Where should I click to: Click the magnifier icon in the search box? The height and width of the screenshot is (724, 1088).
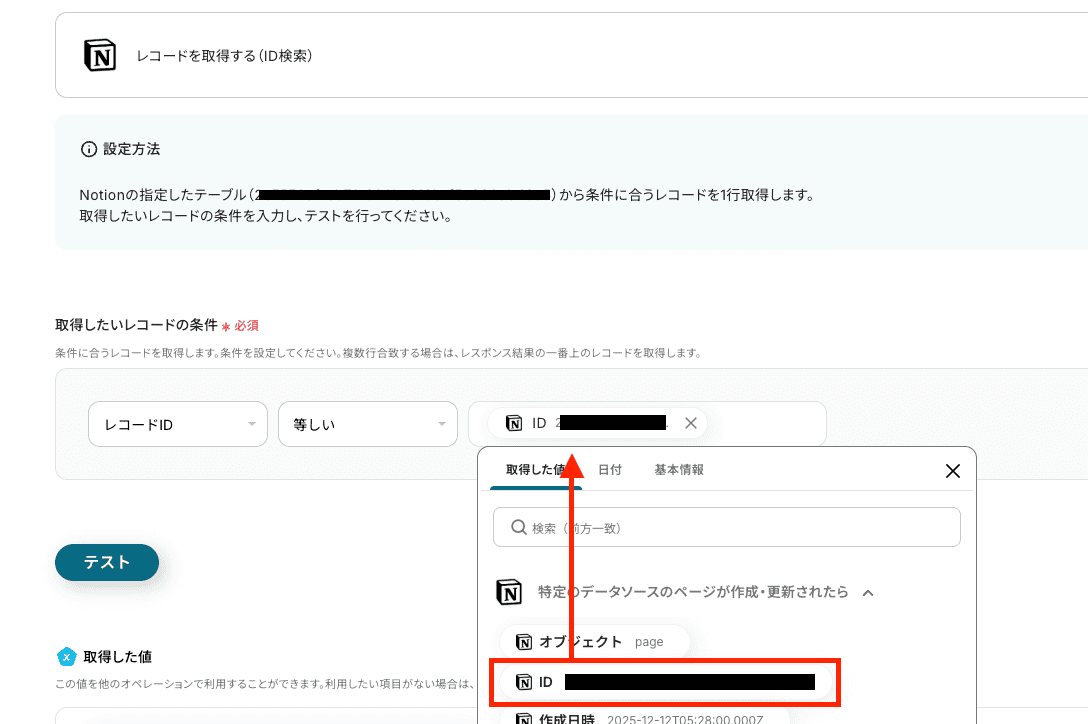518,528
